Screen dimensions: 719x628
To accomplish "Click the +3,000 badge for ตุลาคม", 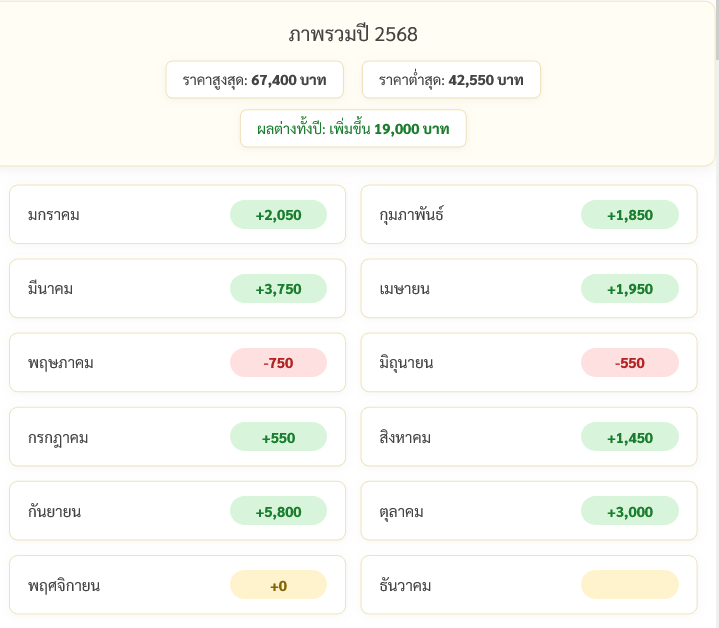I will tap(629, 511).
